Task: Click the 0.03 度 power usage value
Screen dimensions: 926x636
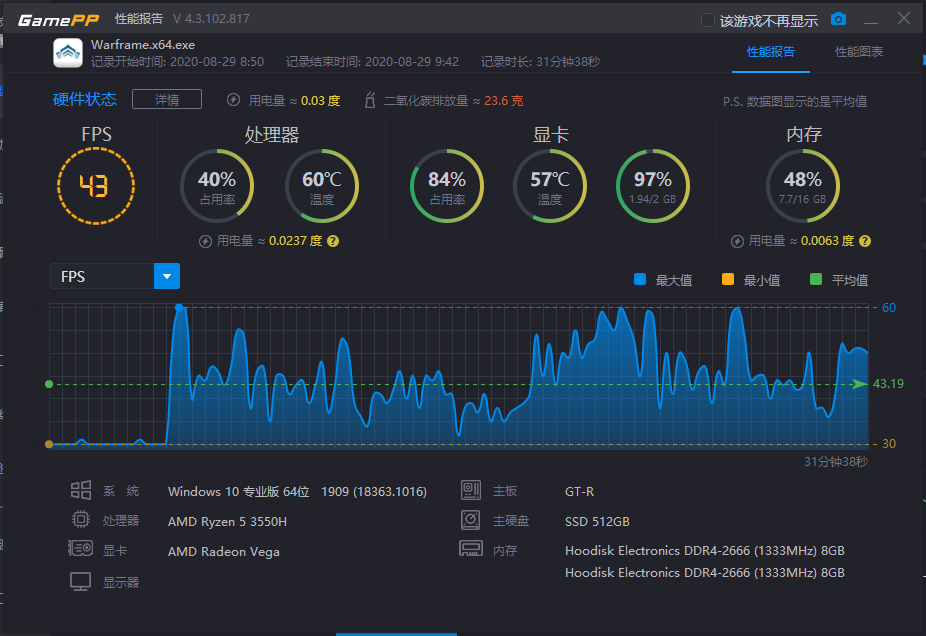Action: (321, 100)
